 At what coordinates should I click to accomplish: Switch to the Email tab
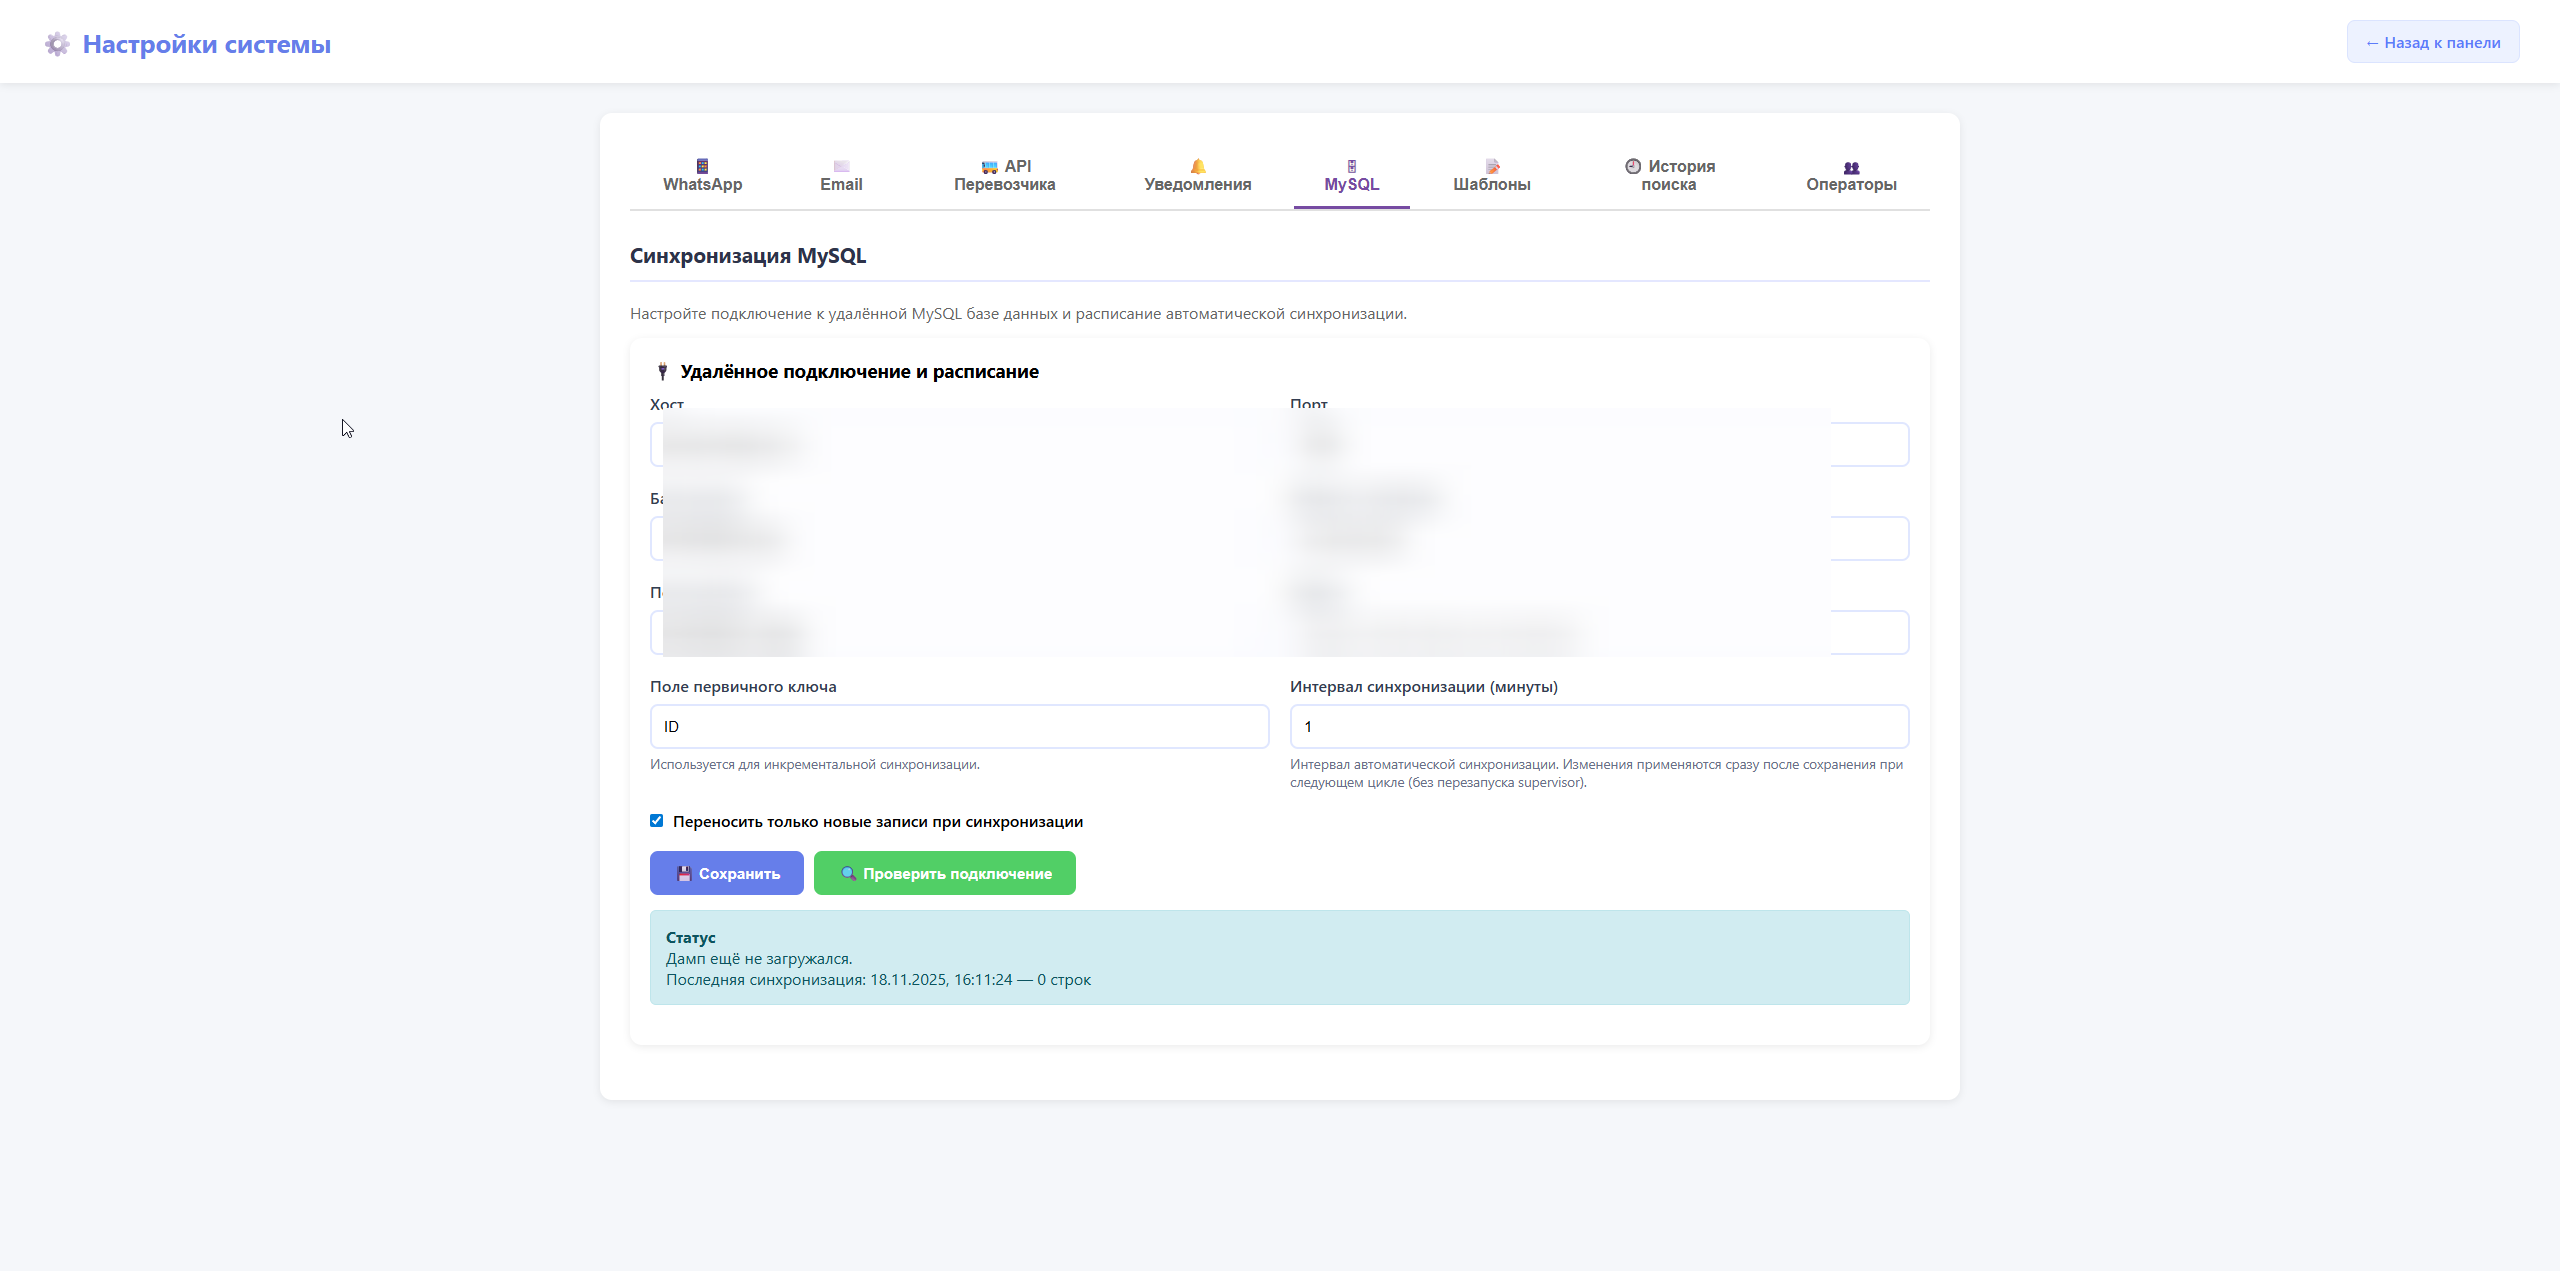(x=840, y=176)
